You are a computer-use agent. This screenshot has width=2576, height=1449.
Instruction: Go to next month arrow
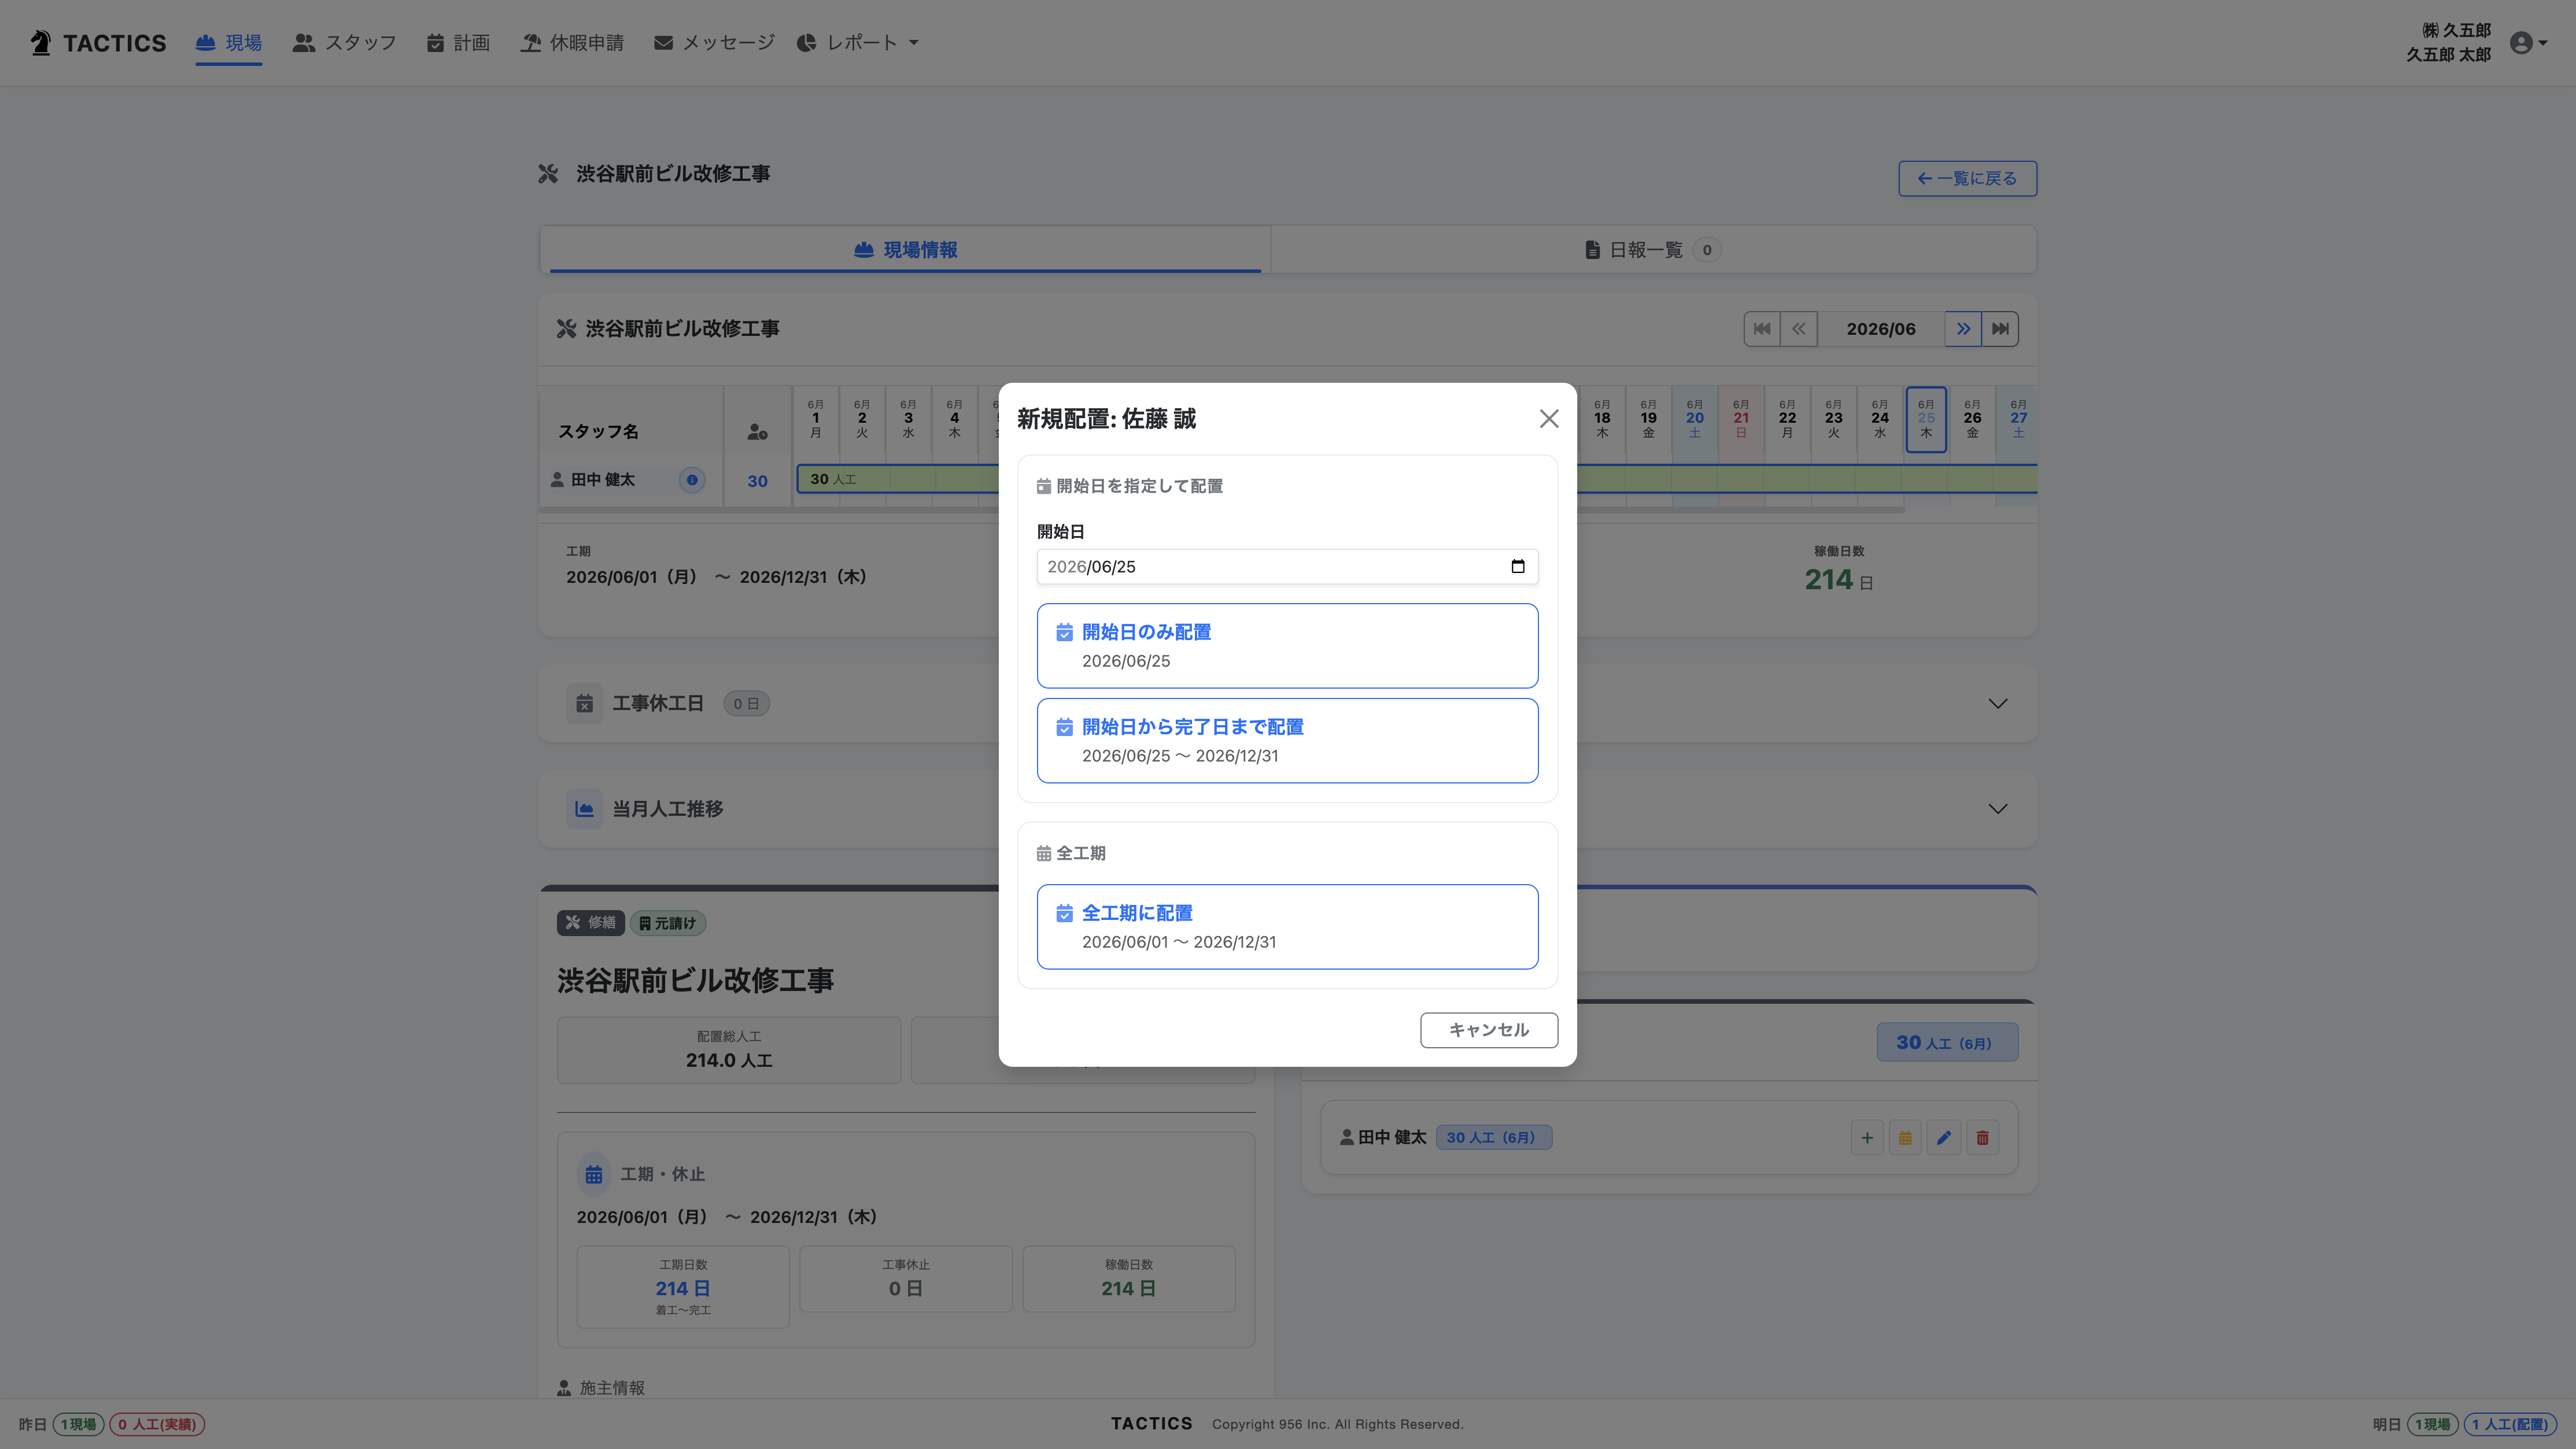(x=1963, y=329)
